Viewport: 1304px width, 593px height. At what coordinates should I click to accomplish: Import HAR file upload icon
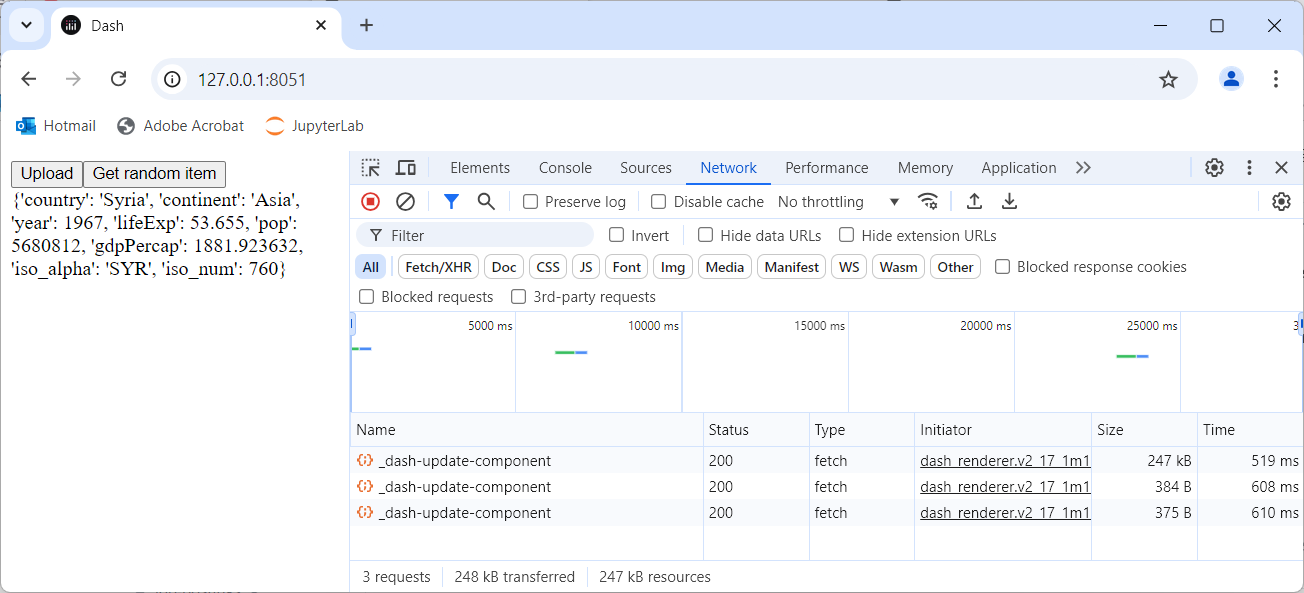(974, 202)
